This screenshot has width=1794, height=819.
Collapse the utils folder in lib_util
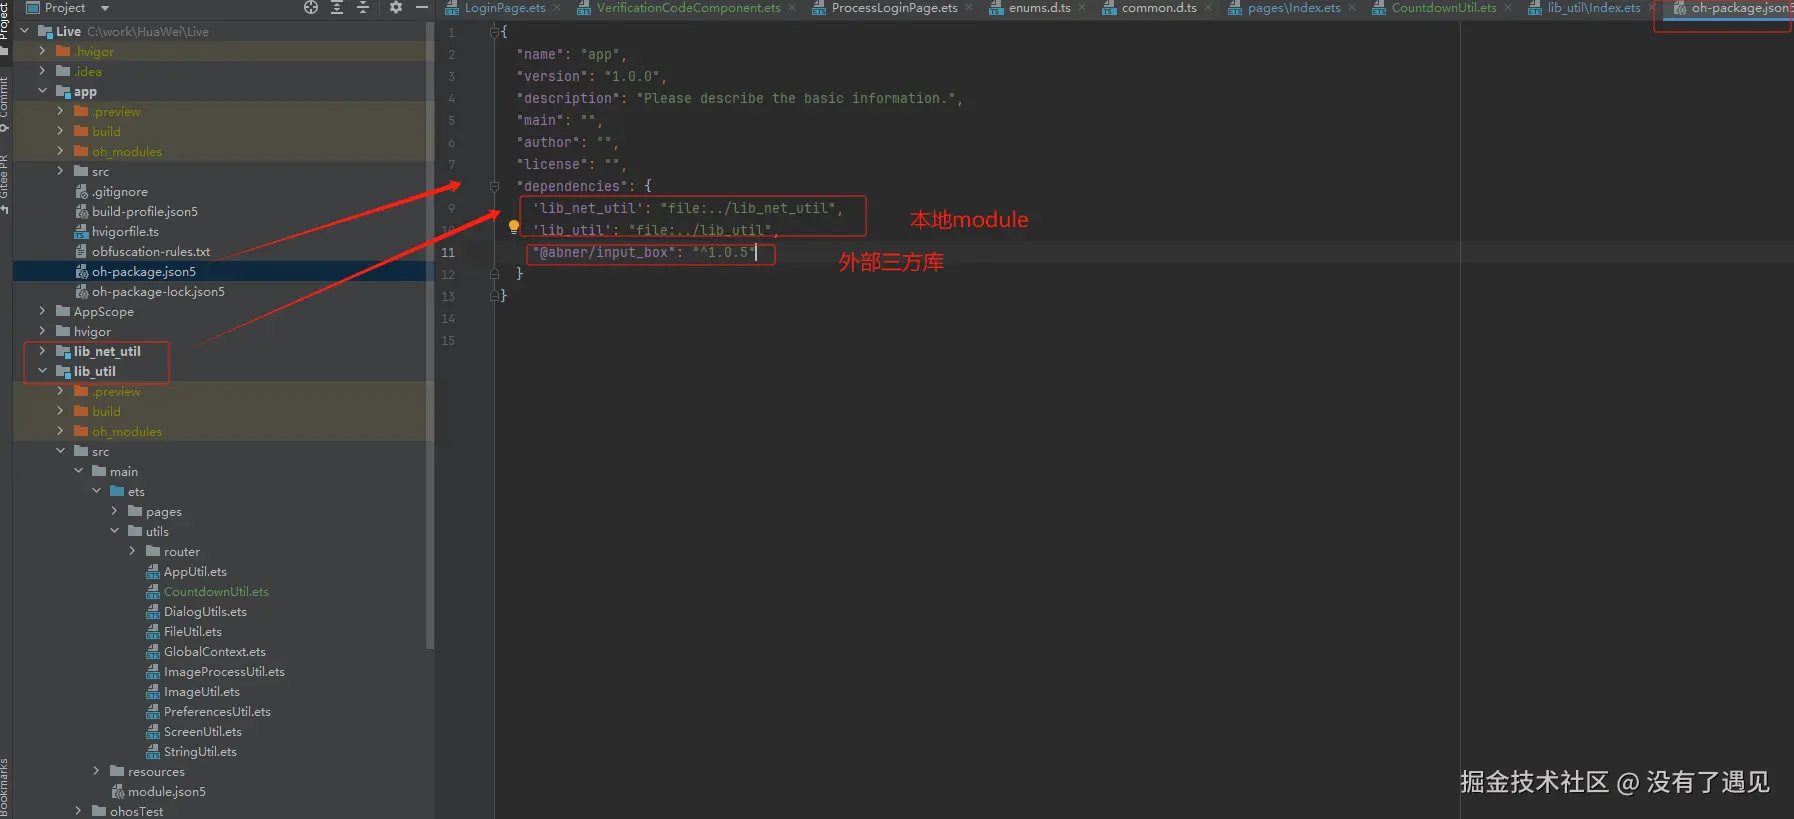[x=114, y=531]
